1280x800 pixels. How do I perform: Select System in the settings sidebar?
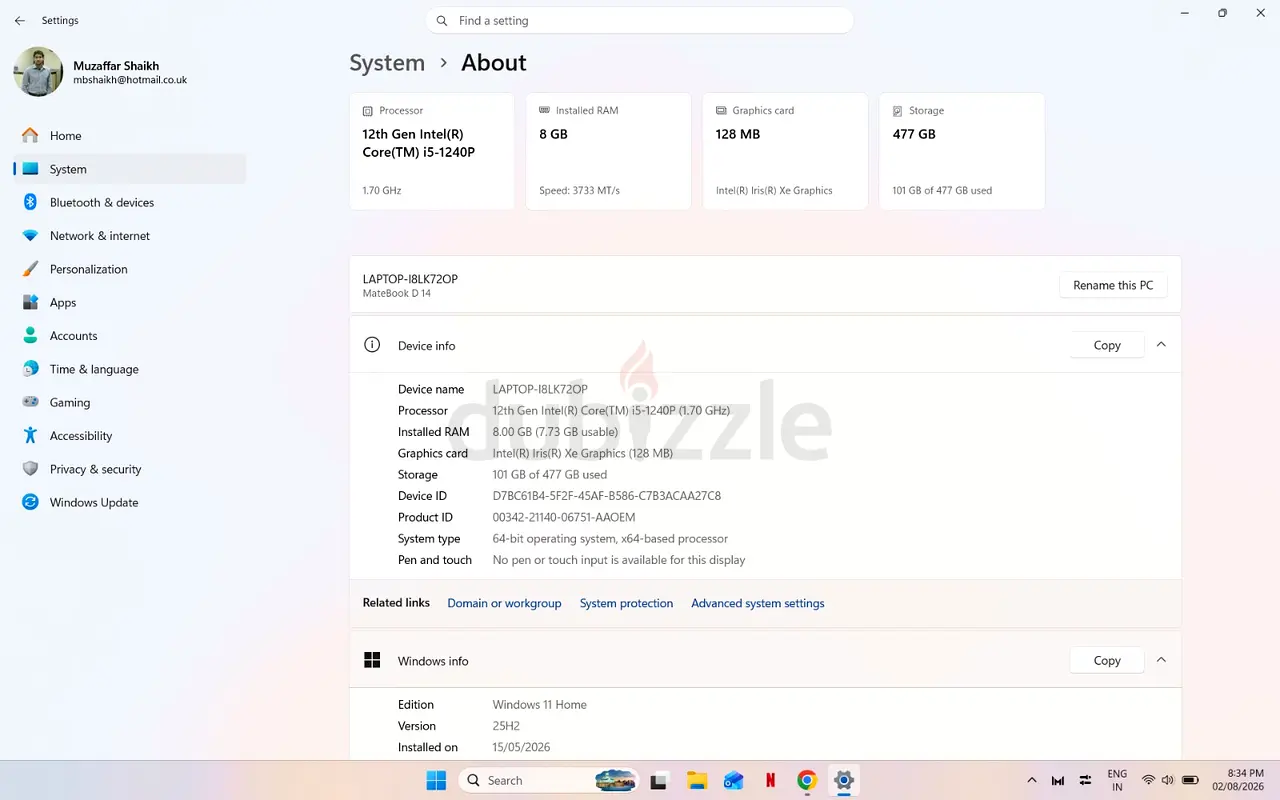pos(129,169)
